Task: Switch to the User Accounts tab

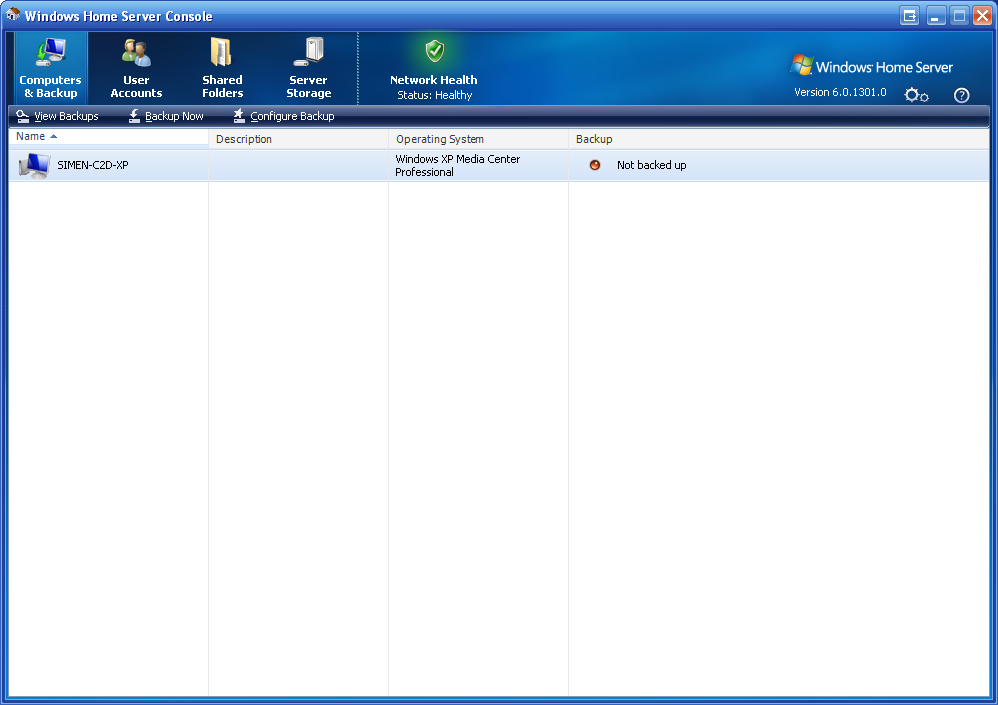Action: [136, 68]
